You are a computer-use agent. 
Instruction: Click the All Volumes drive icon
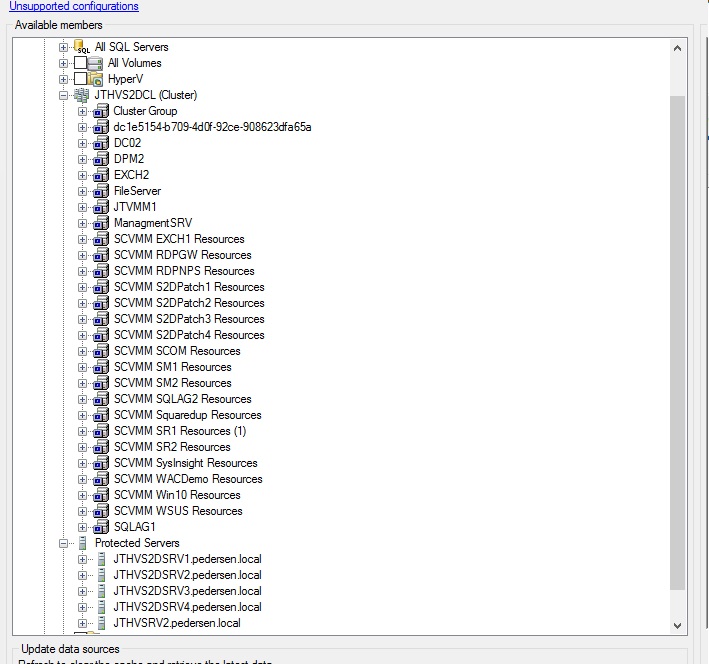[x=95, y=63]
